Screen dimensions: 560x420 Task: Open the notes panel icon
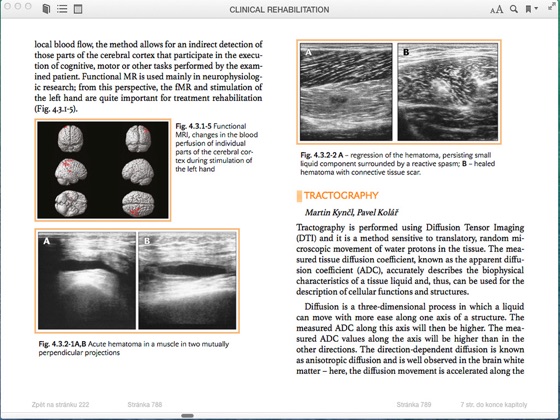click(x=78, y=9)
